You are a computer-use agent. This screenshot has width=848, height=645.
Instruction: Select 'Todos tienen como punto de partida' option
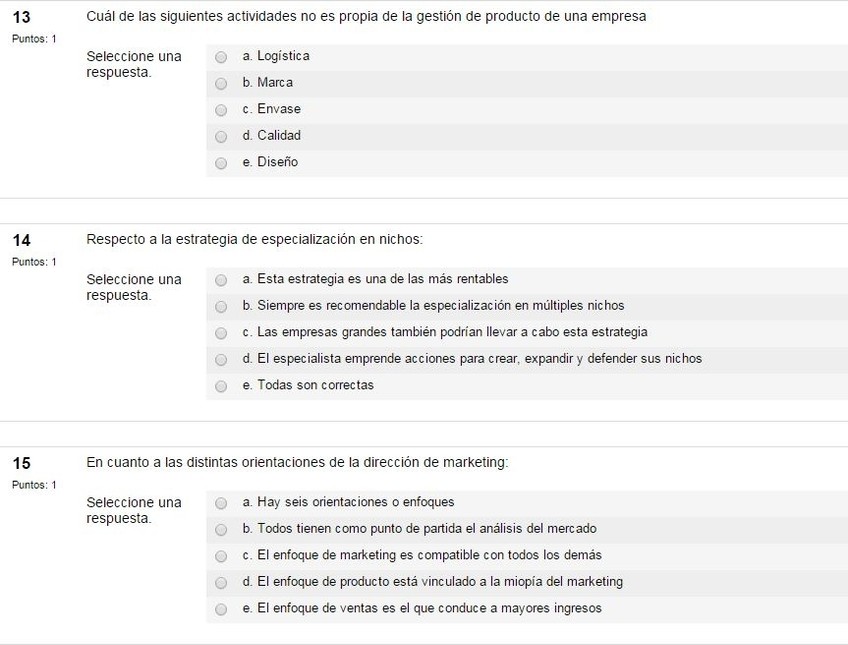[x=221, y=530]
